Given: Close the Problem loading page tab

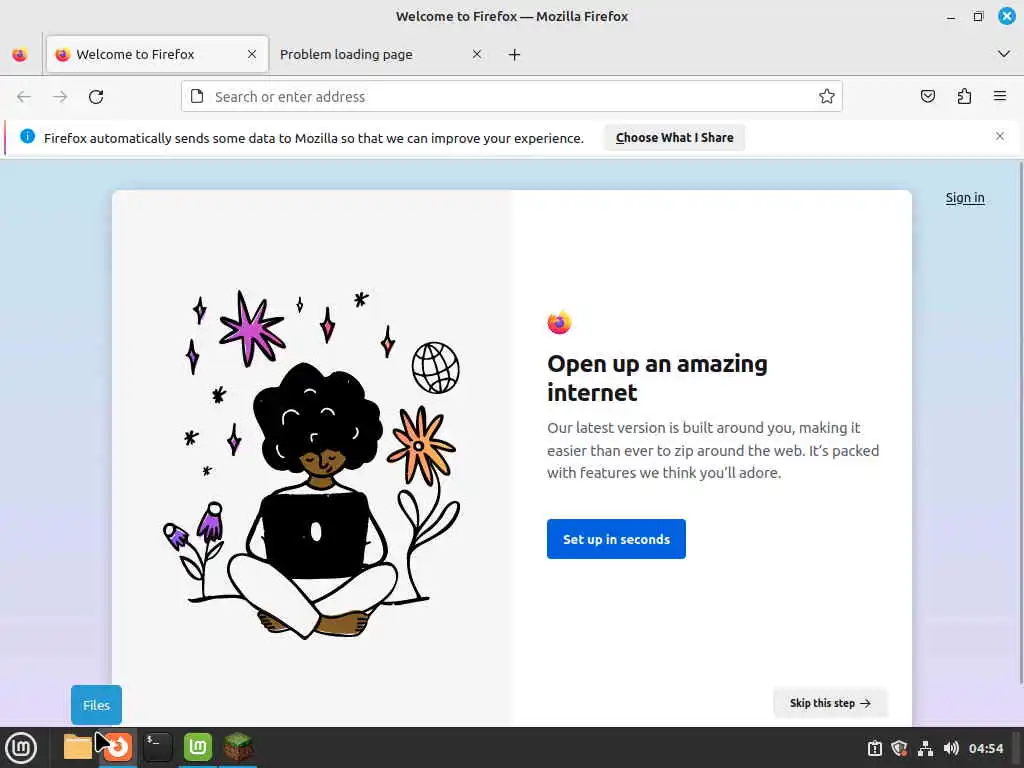Looking at the screenshot, I should [477, 54].
